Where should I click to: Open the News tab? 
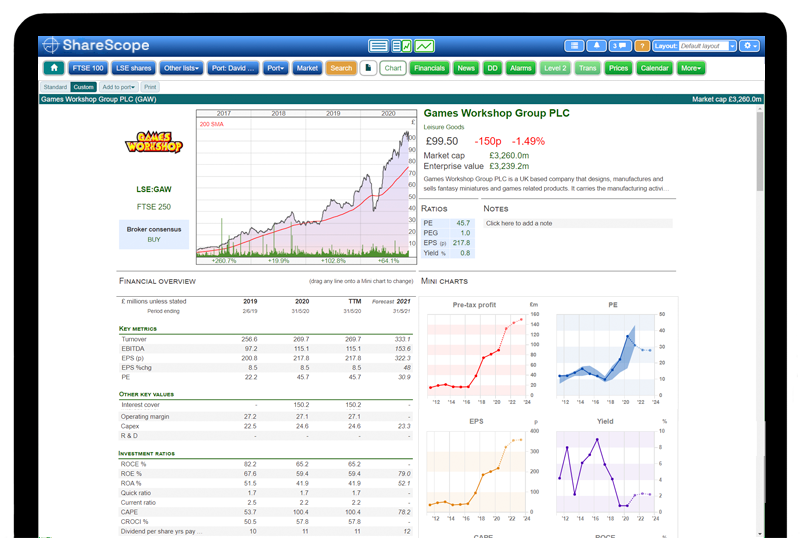pos(466,68)
